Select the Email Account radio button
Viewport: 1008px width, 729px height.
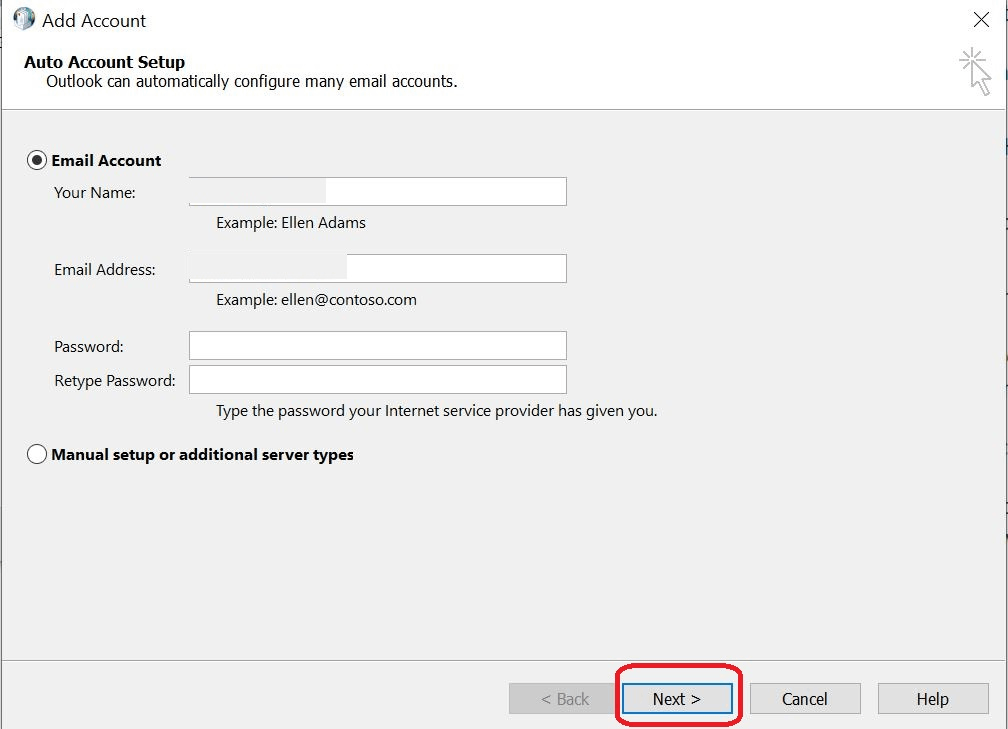[x=36, y=159]
